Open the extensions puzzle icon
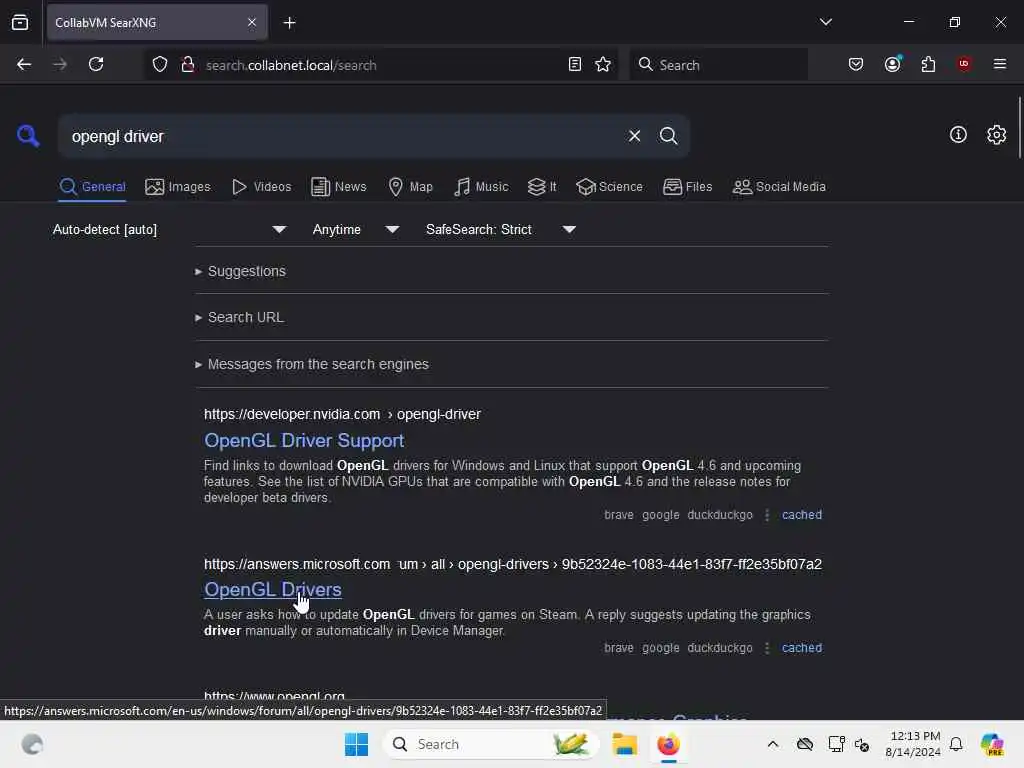Viewport: 1024px width, 768px height. point(928,65)
